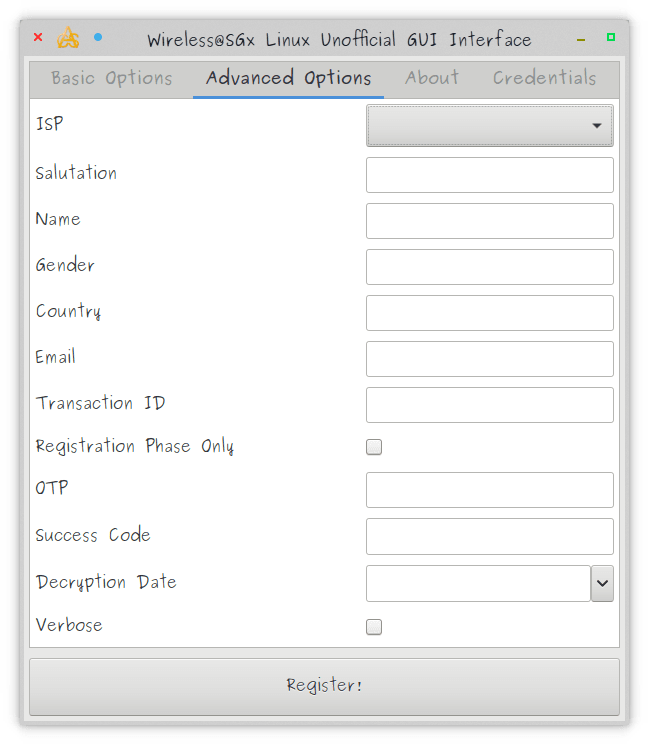Click the Decryption Date text entry

tap(478, 583)
